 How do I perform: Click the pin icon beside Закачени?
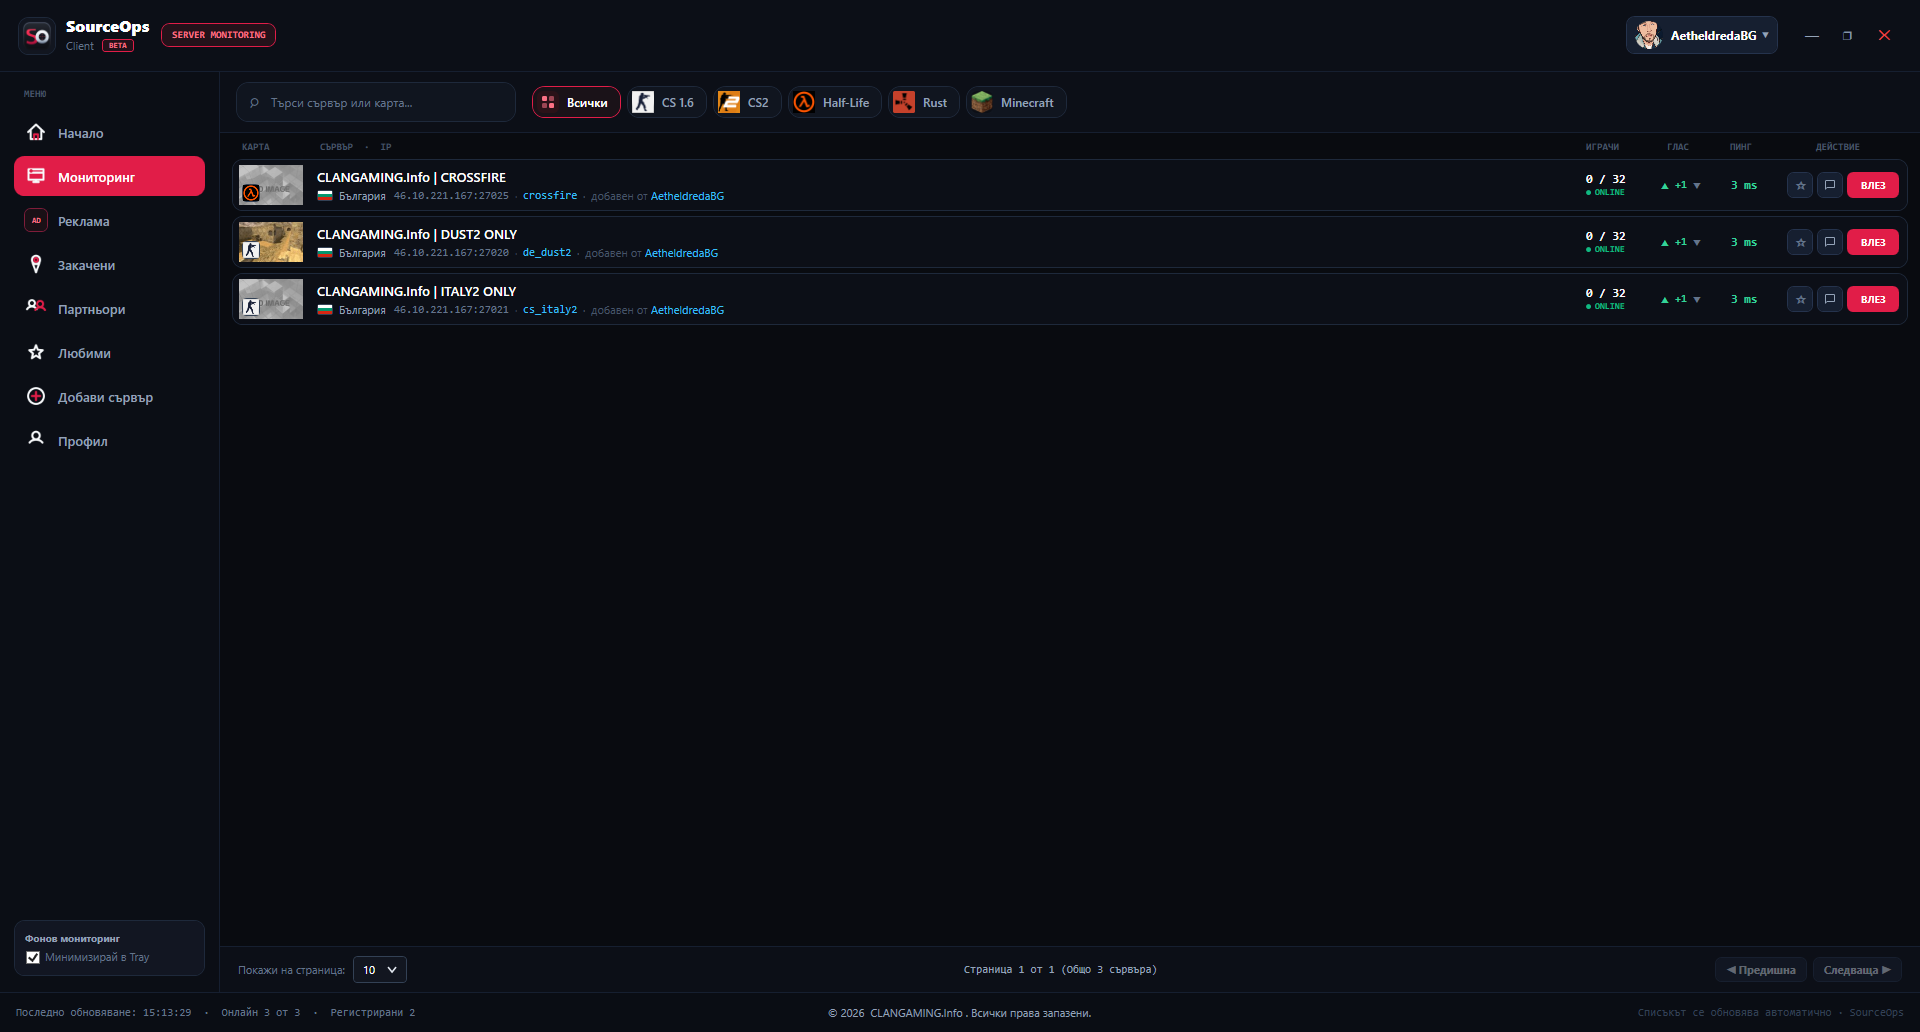coord(36,264)
